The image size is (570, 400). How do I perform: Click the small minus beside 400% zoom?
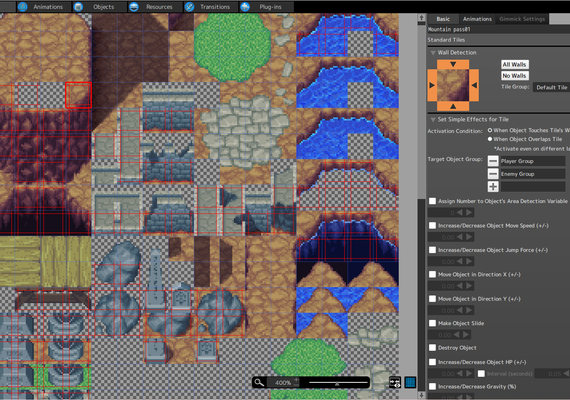pyautogui.click(x=297, y=385)
